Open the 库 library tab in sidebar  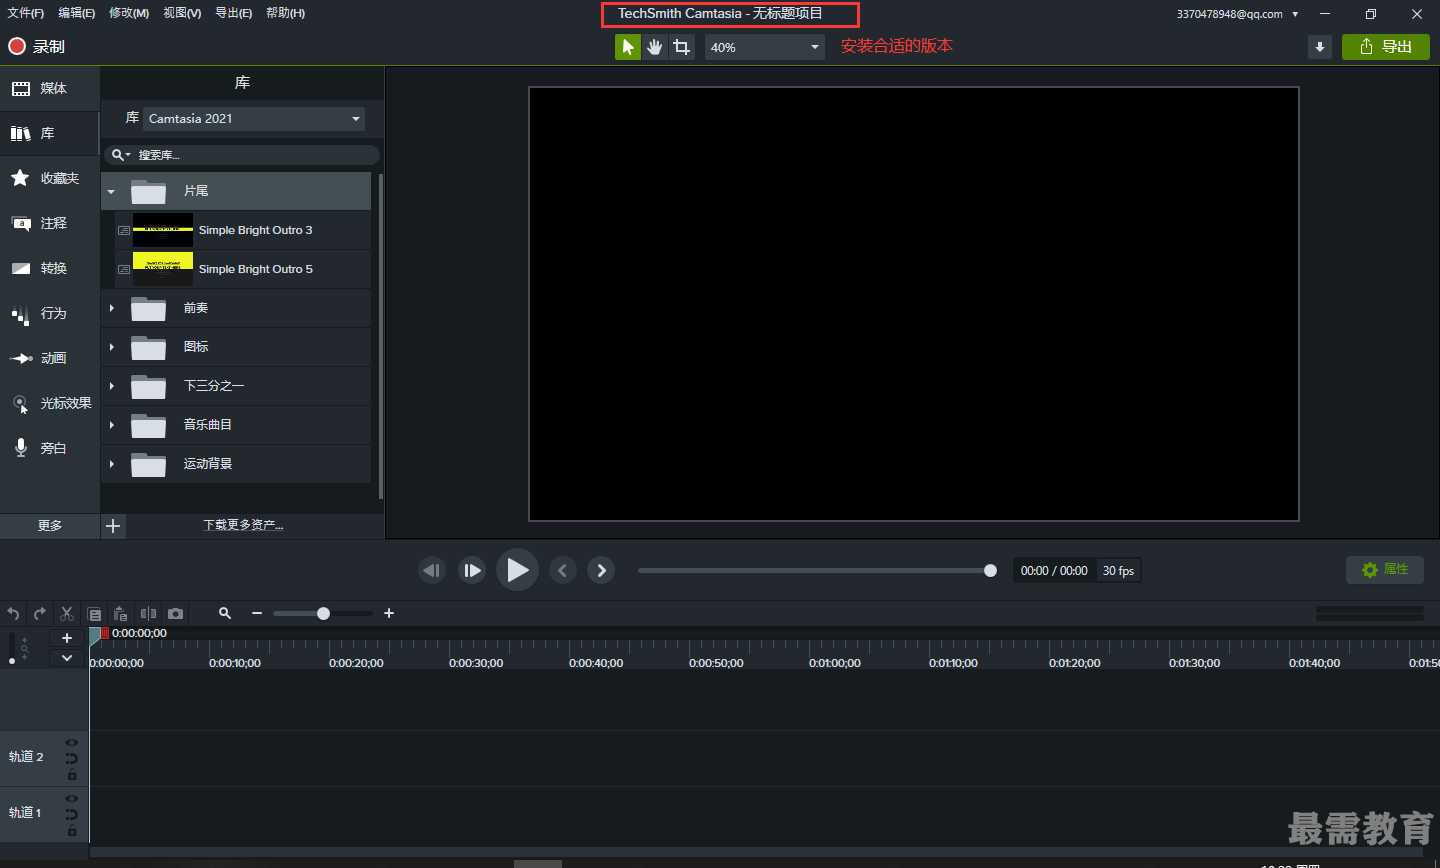50,133
